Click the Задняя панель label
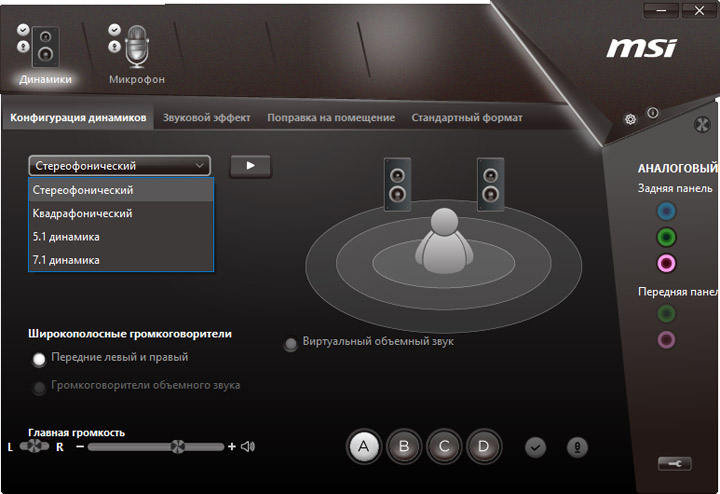Viewport: 720px width, 494px height. [x=675, y=188]
